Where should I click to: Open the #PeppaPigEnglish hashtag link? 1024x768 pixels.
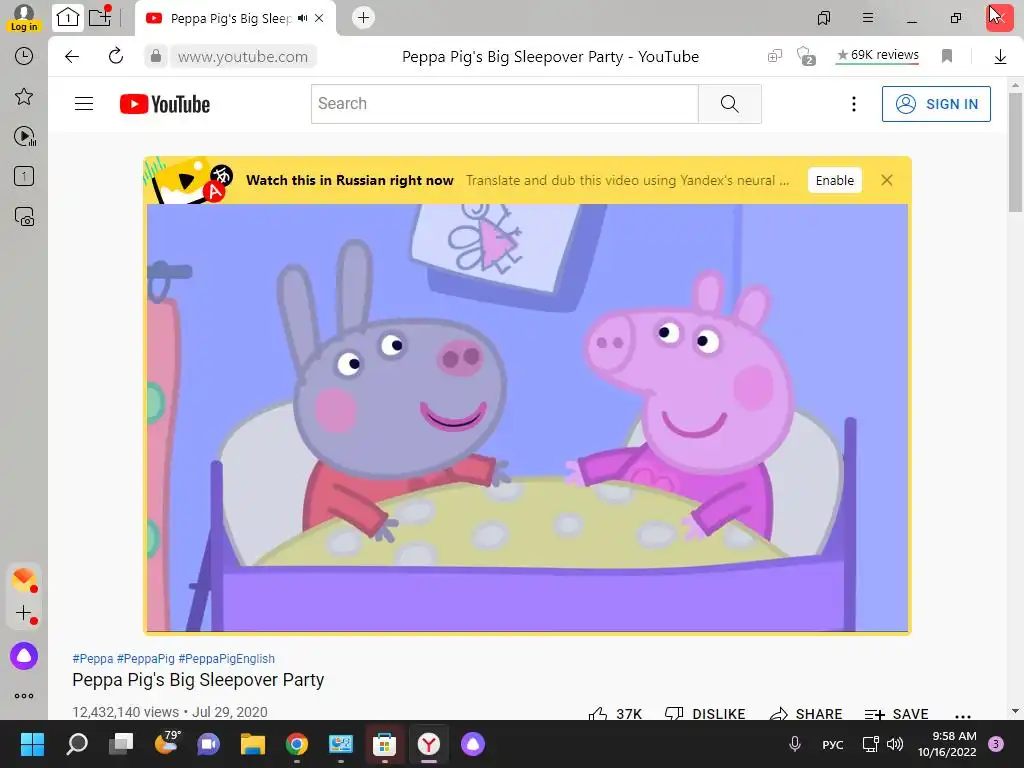pos(226,658)
